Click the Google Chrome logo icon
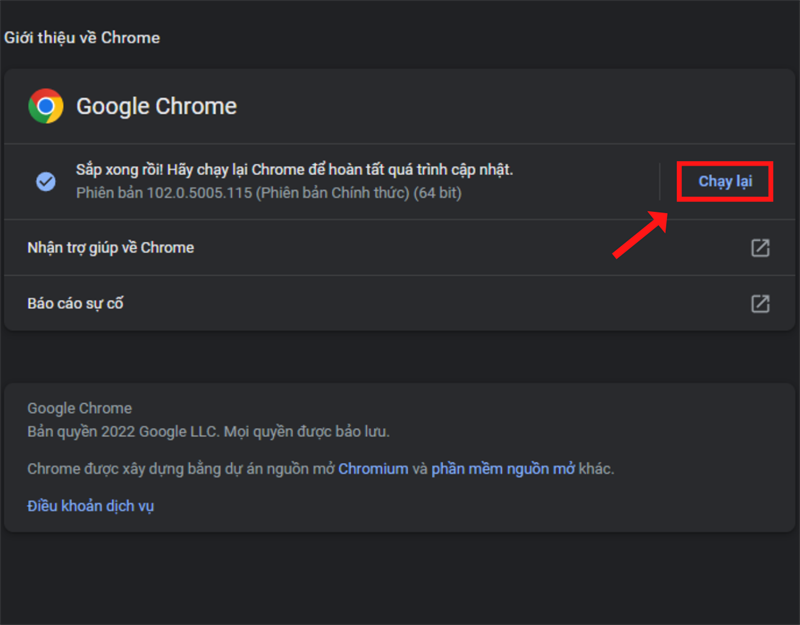 pos(46,106)
